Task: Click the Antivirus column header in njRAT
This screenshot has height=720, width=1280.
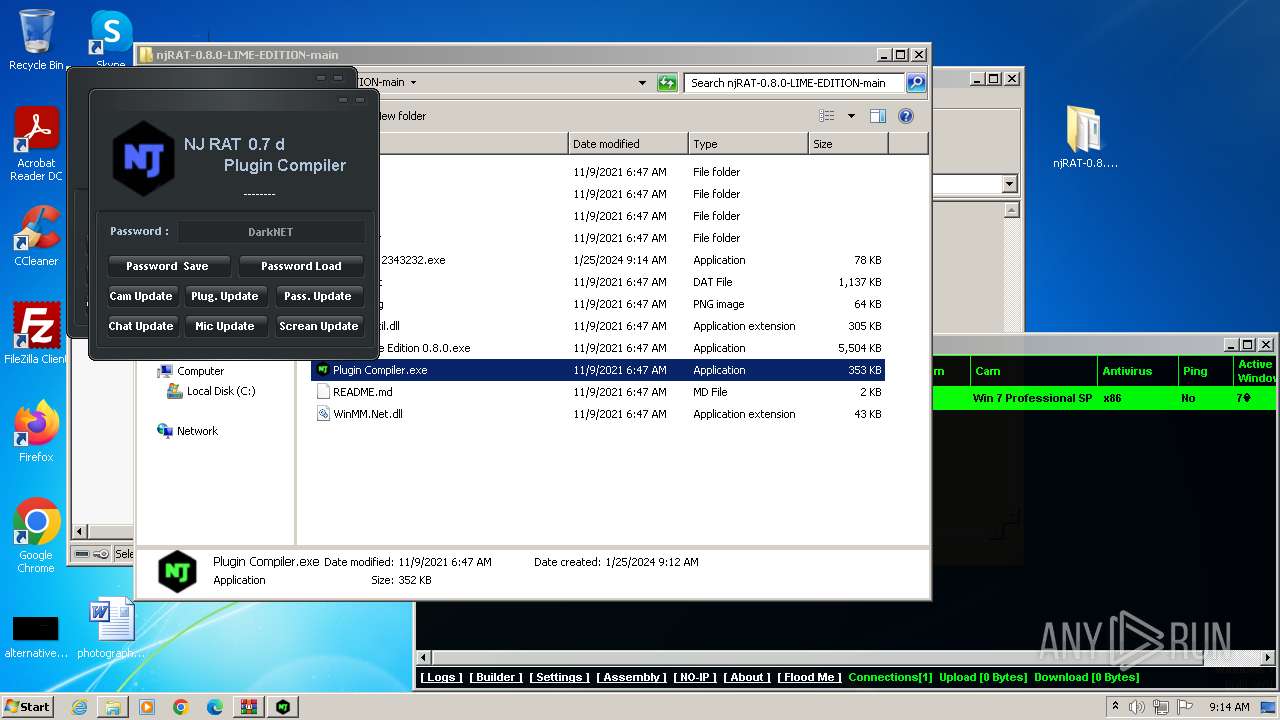Action: click(x=1137, y=371)
